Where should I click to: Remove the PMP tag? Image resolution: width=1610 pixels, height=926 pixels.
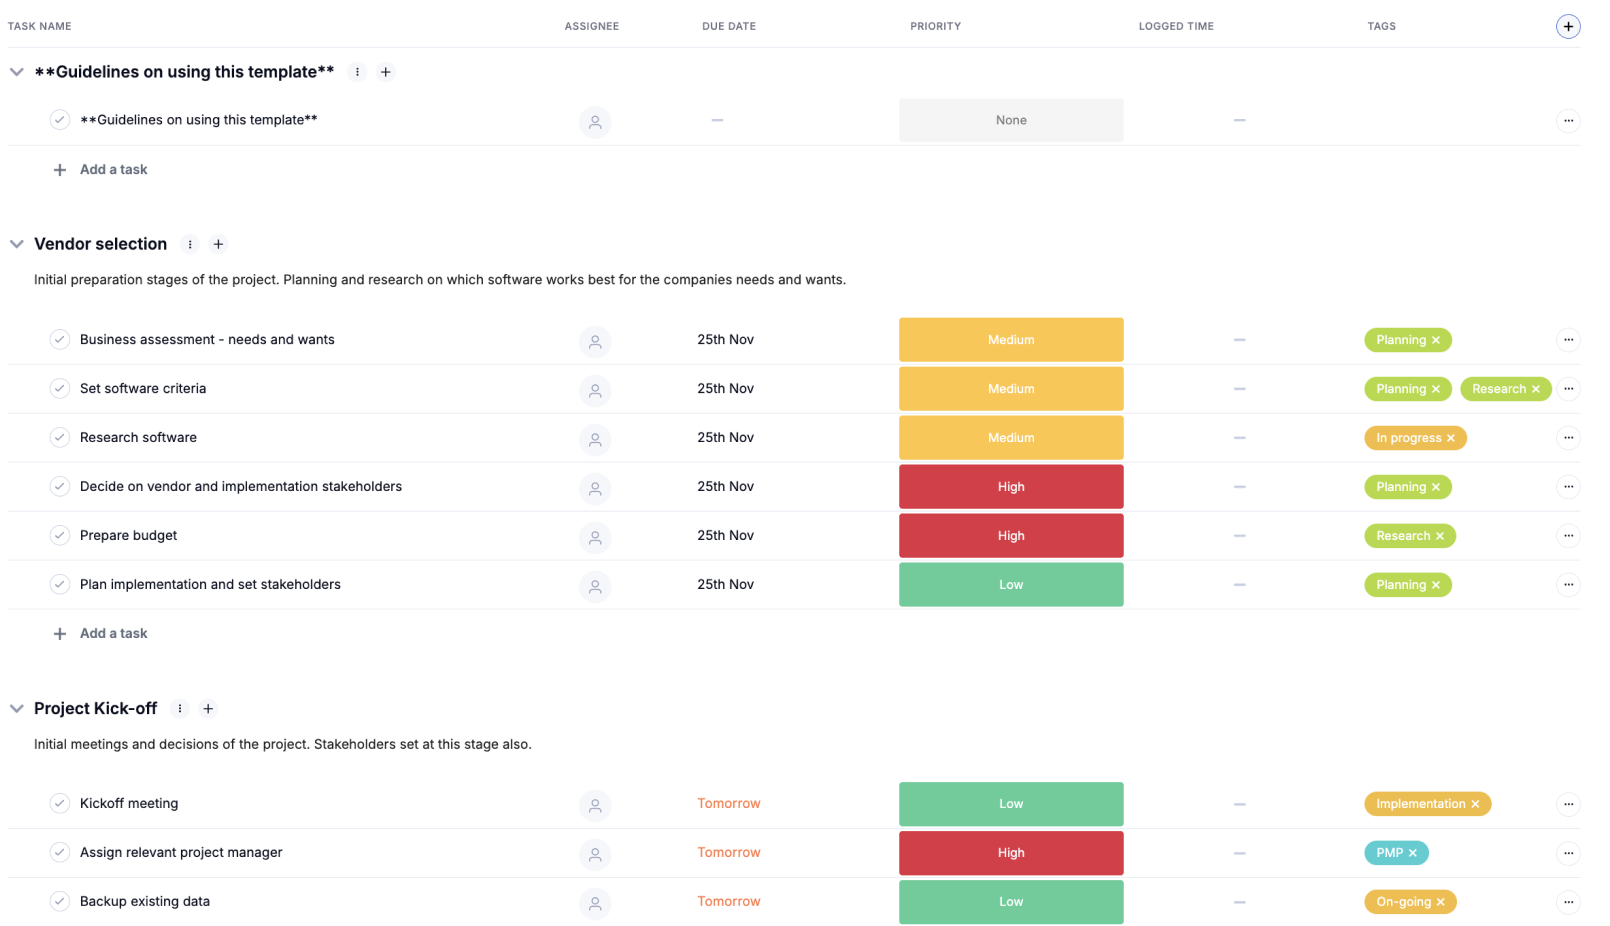point(1412,853)
